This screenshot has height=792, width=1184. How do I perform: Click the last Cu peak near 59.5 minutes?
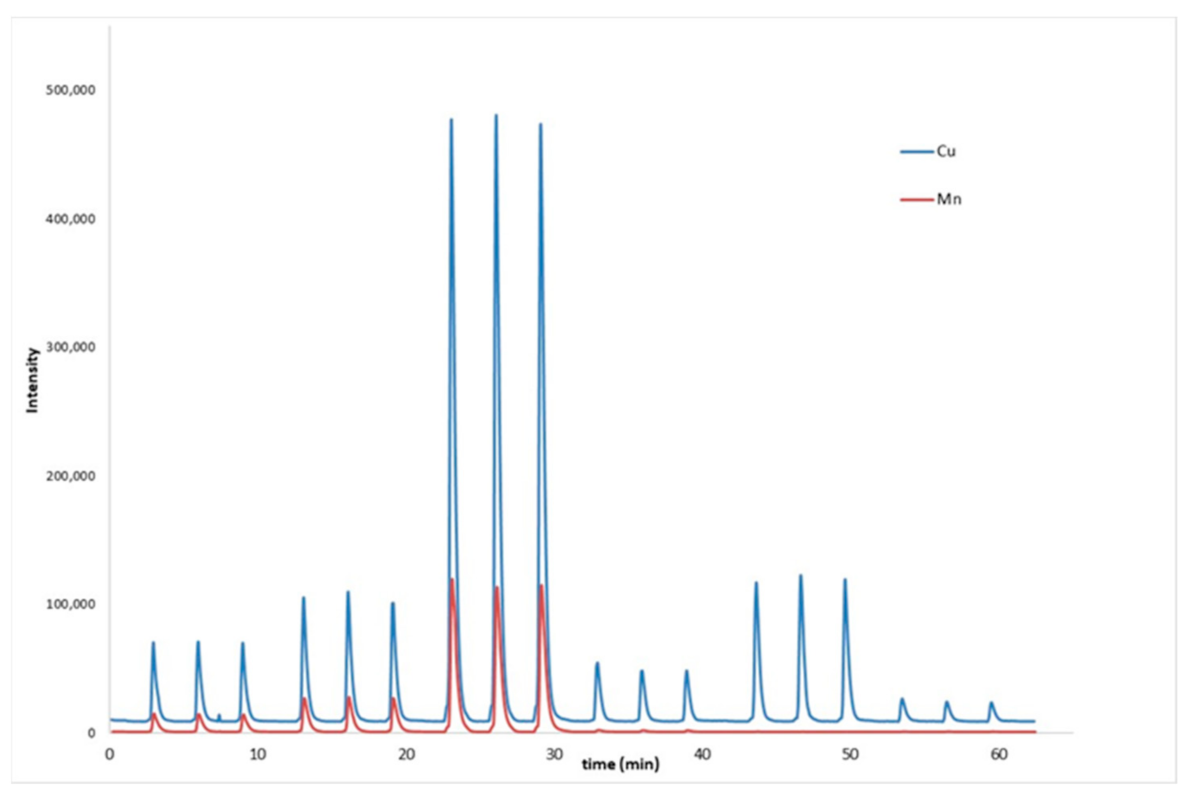(x=991, y=703)
